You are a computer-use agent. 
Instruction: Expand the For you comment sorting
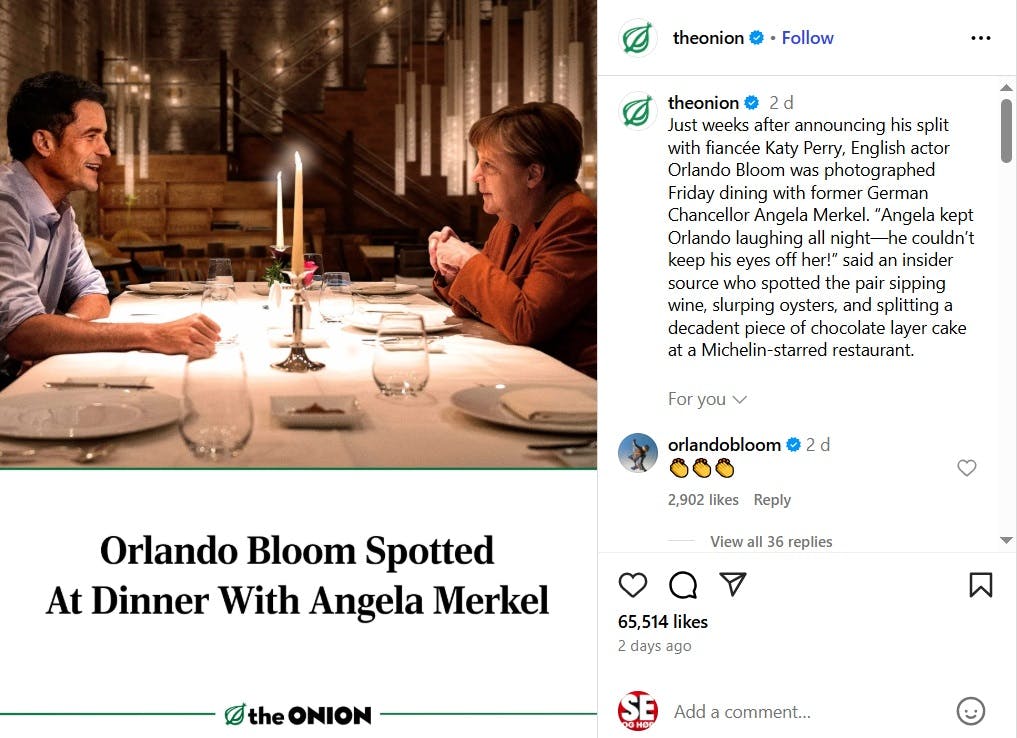coord(707,399)
